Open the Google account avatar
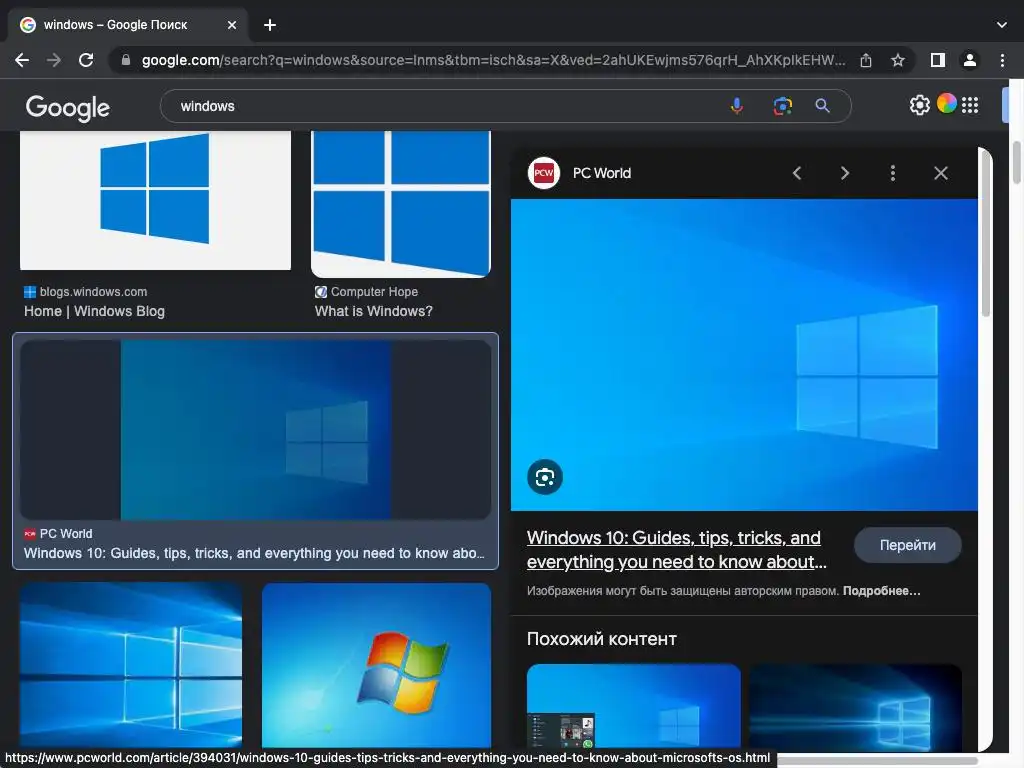The width and height of the screenshot is (1024, 768). (x=946, y=103)
